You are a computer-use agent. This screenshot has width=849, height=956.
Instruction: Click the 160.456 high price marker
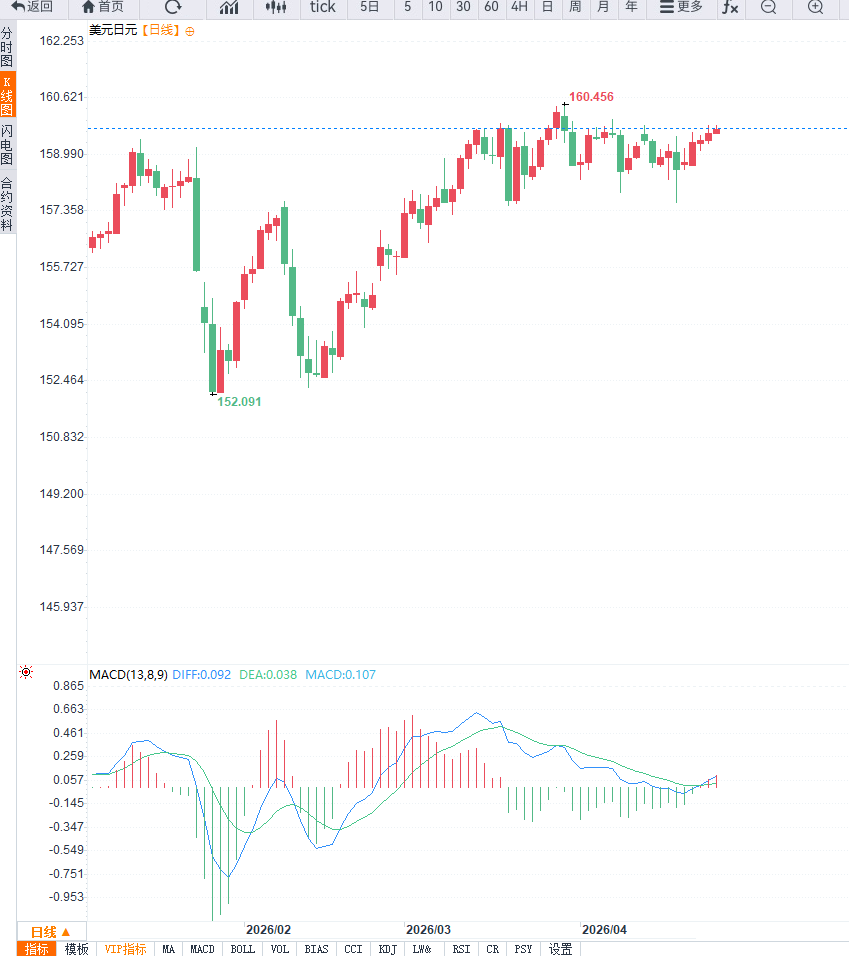[x=591, y=97]
